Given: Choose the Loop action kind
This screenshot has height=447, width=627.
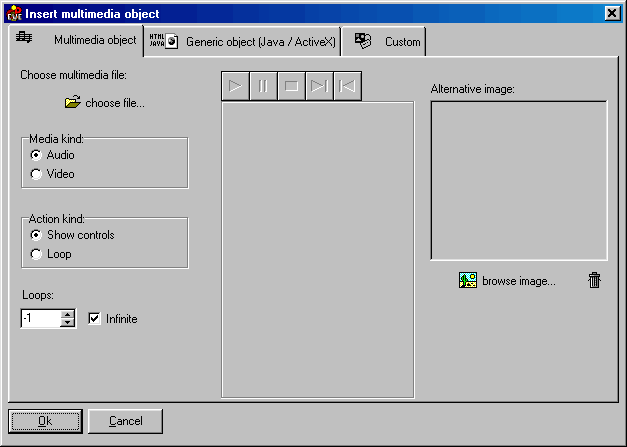Looking at the screenshot, I should click(x=37, y=254).
